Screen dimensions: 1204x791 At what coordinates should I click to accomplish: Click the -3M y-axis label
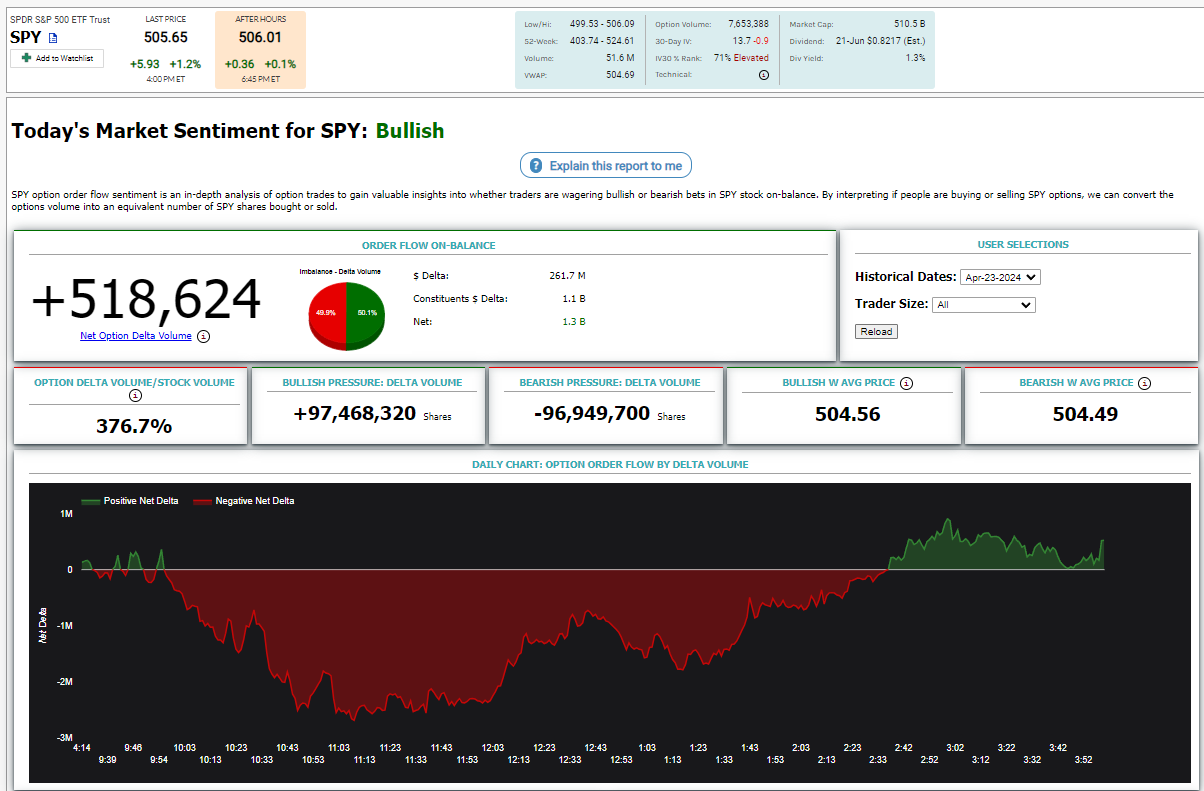pyautogui.click(x=66, y=738)
